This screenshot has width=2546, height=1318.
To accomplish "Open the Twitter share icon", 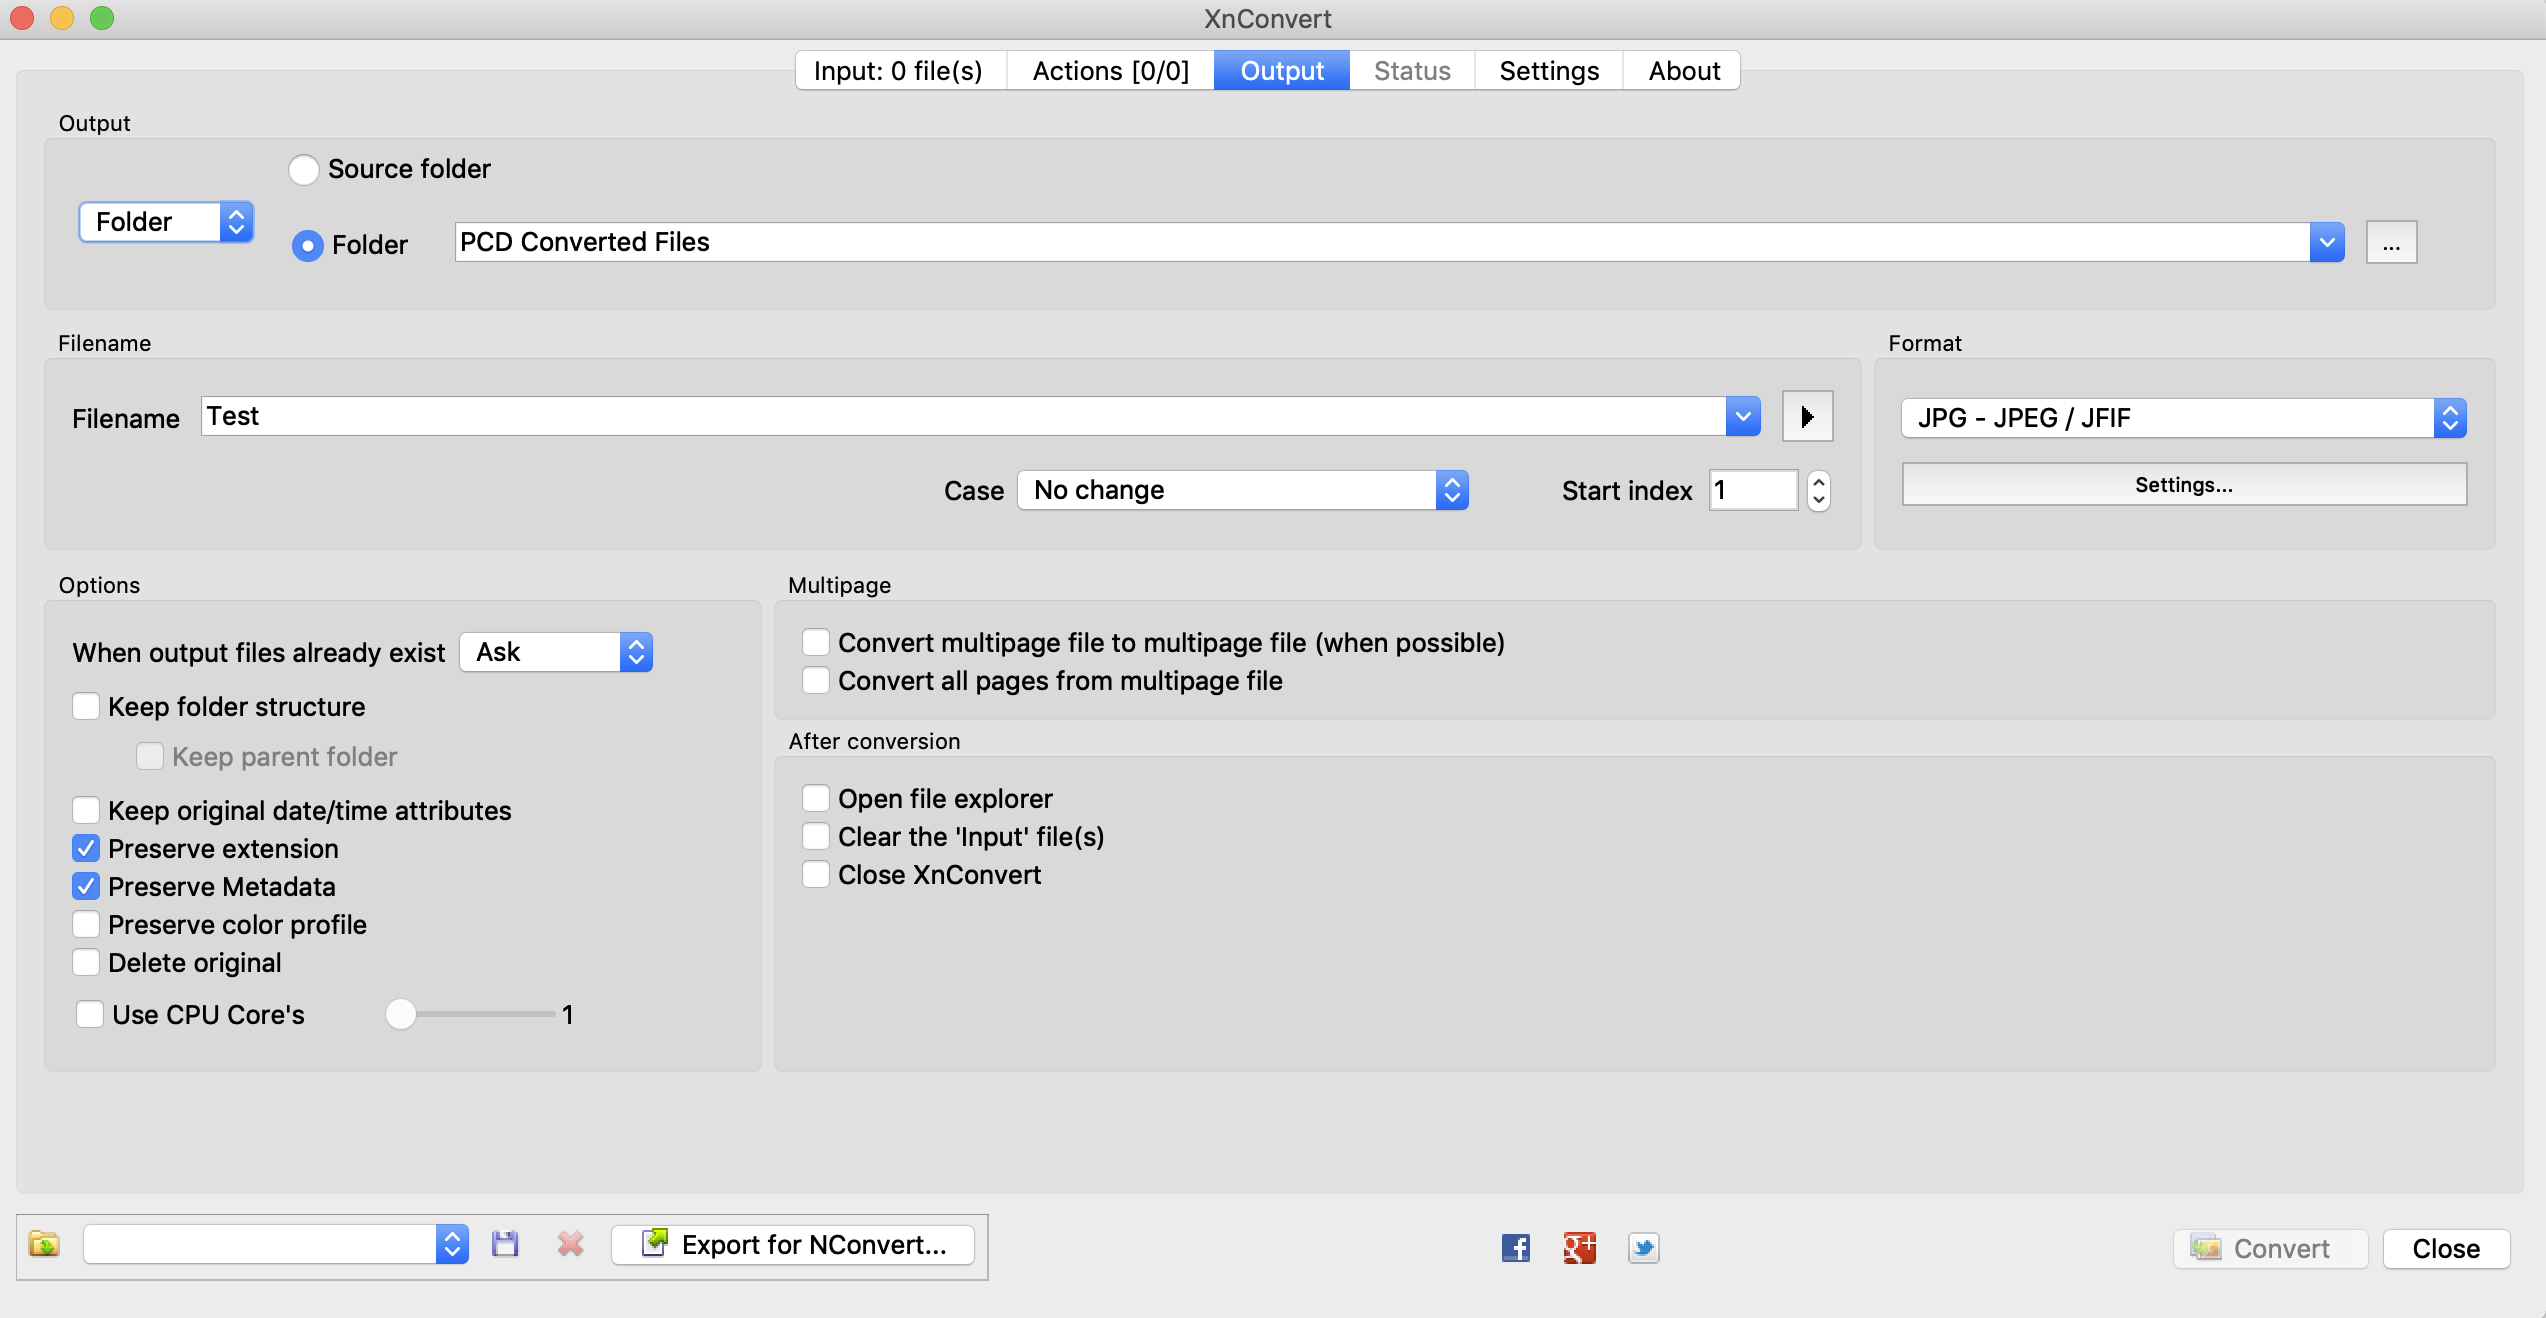I will pos(1643,1248).
